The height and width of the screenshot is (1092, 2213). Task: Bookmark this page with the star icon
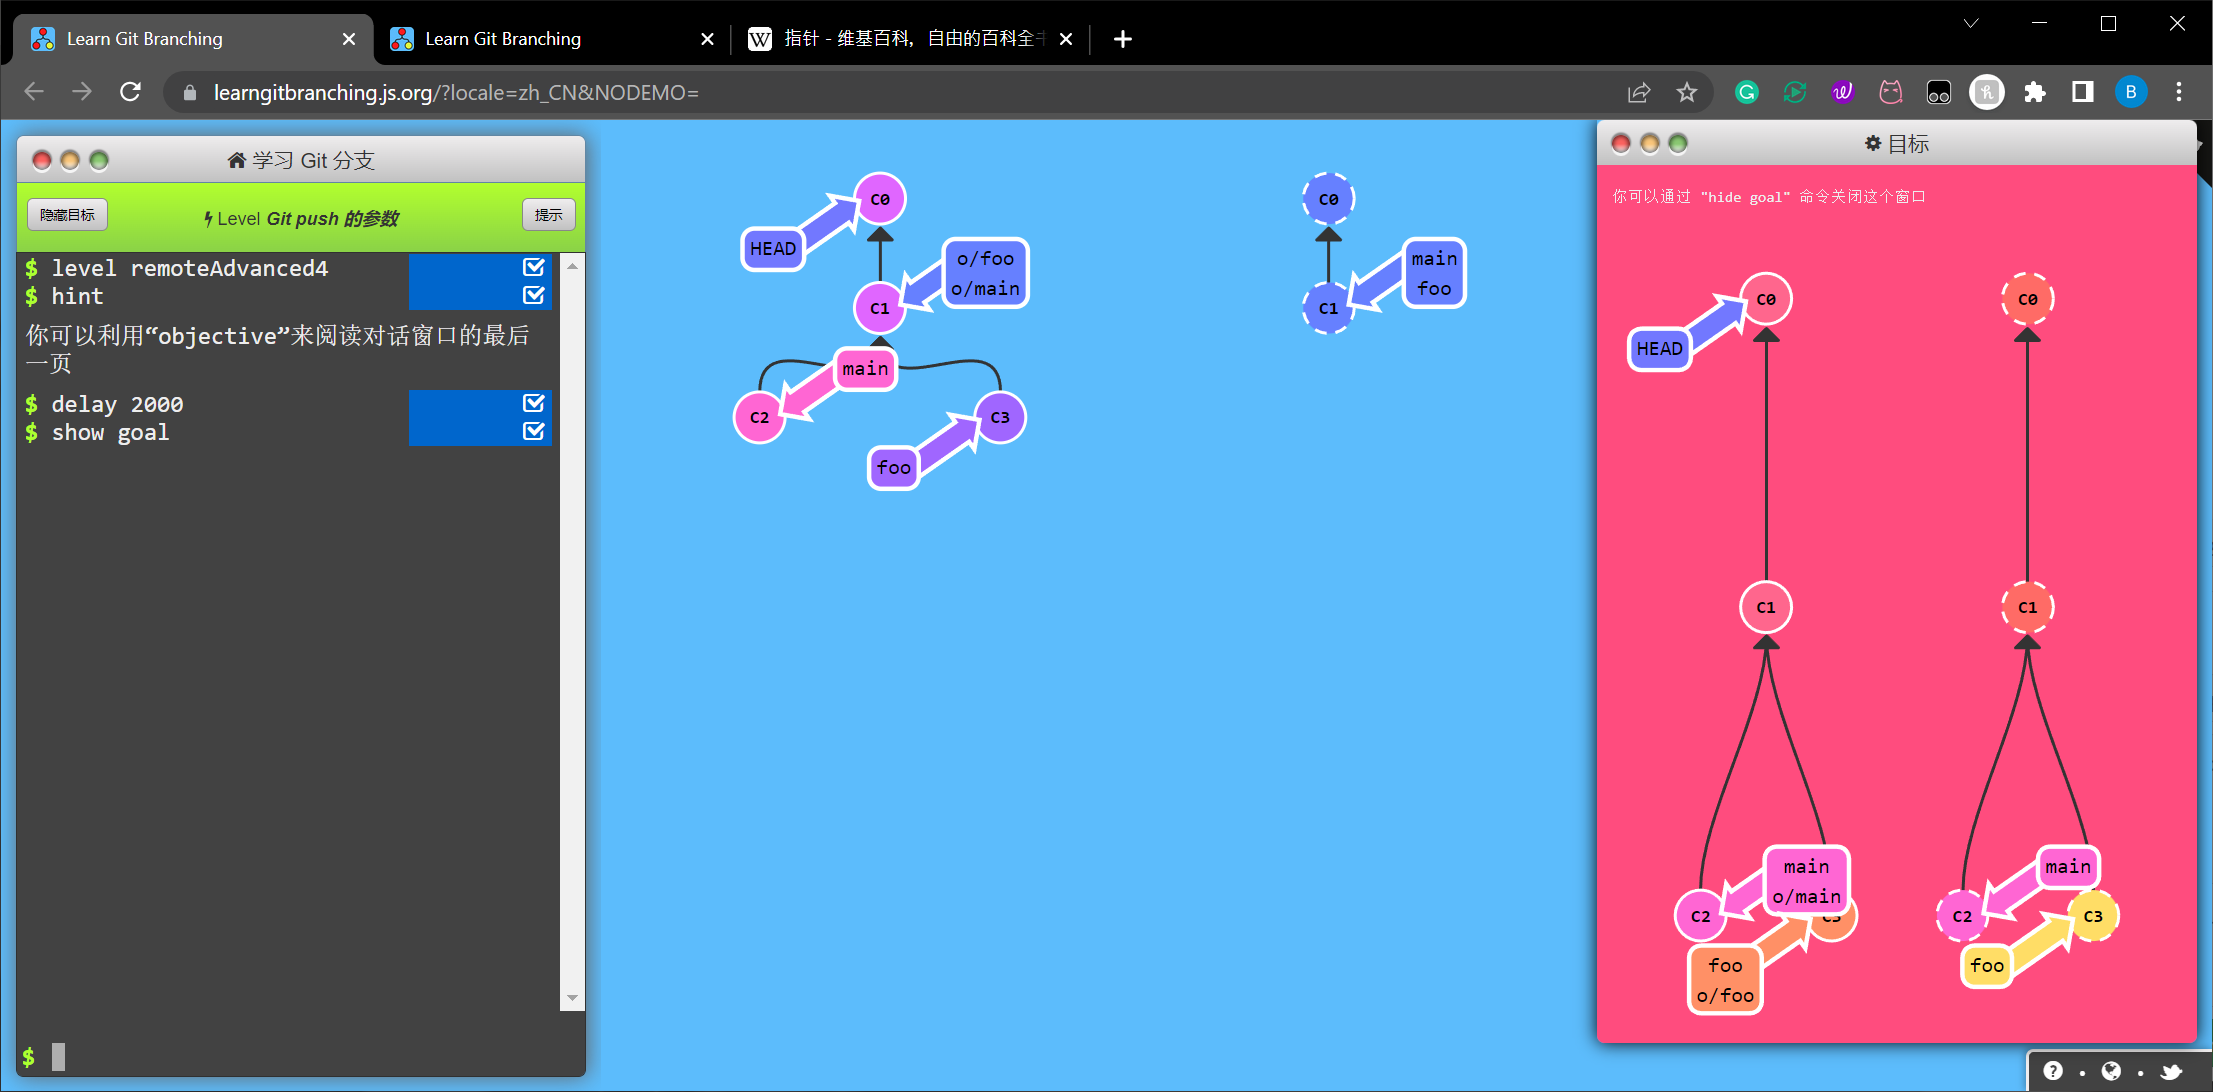[1687, 92]
